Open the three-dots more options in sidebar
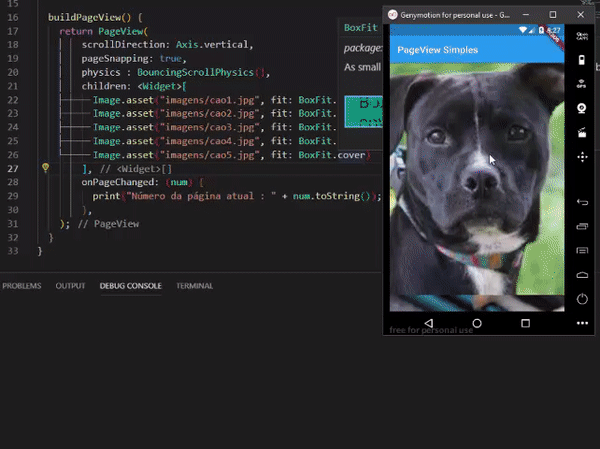The image size is (600, 449). [582, 324]
